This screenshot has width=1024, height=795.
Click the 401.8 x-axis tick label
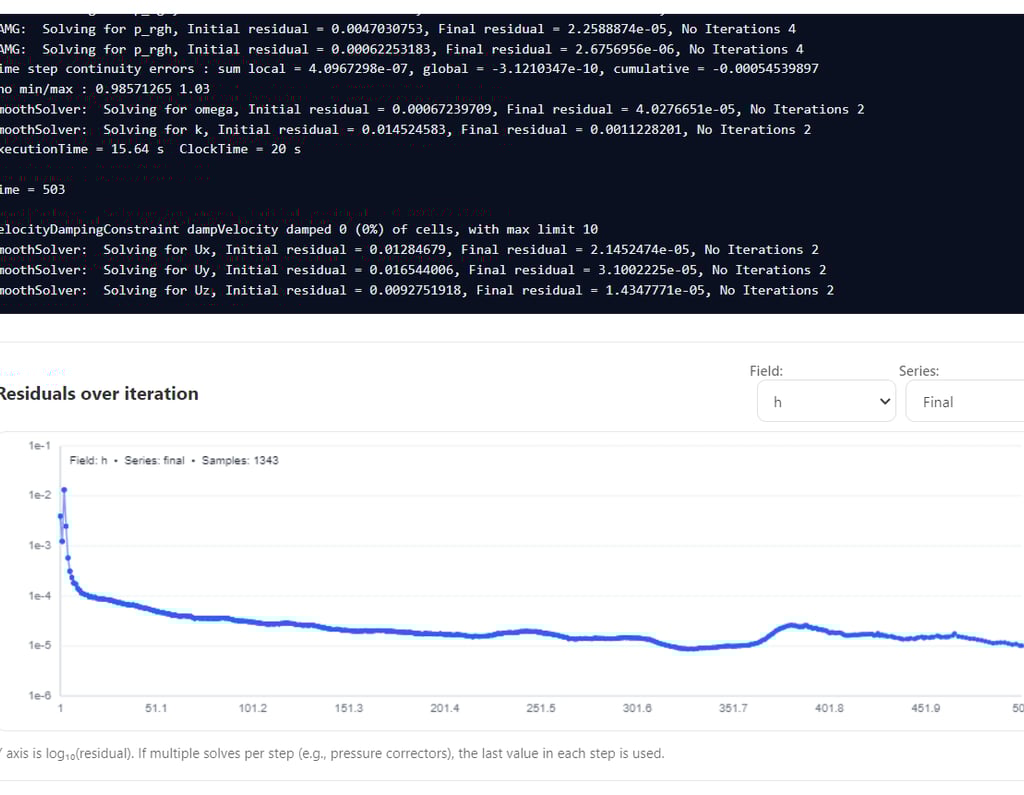(x=829, y=708)
